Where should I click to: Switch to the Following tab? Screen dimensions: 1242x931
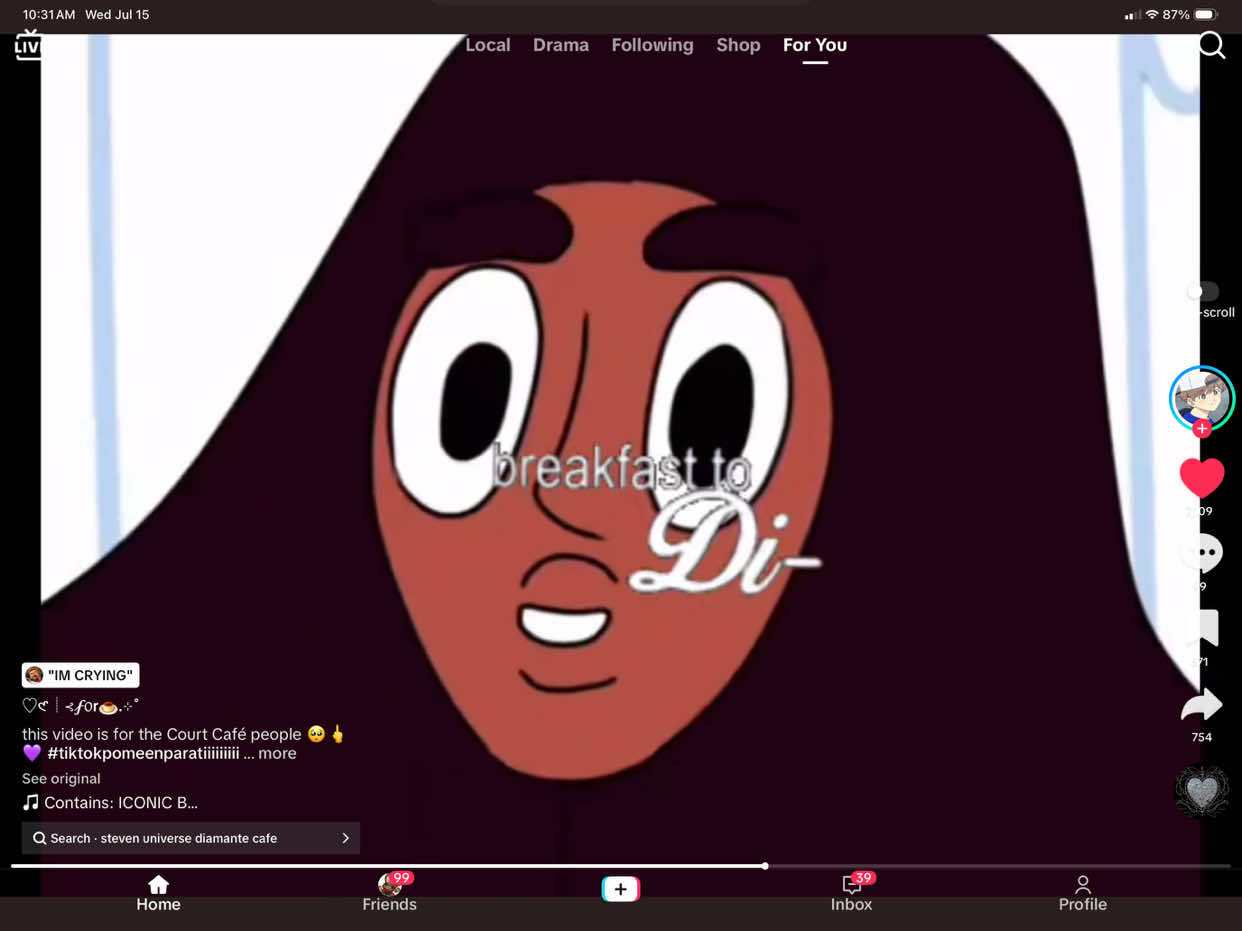652,45
